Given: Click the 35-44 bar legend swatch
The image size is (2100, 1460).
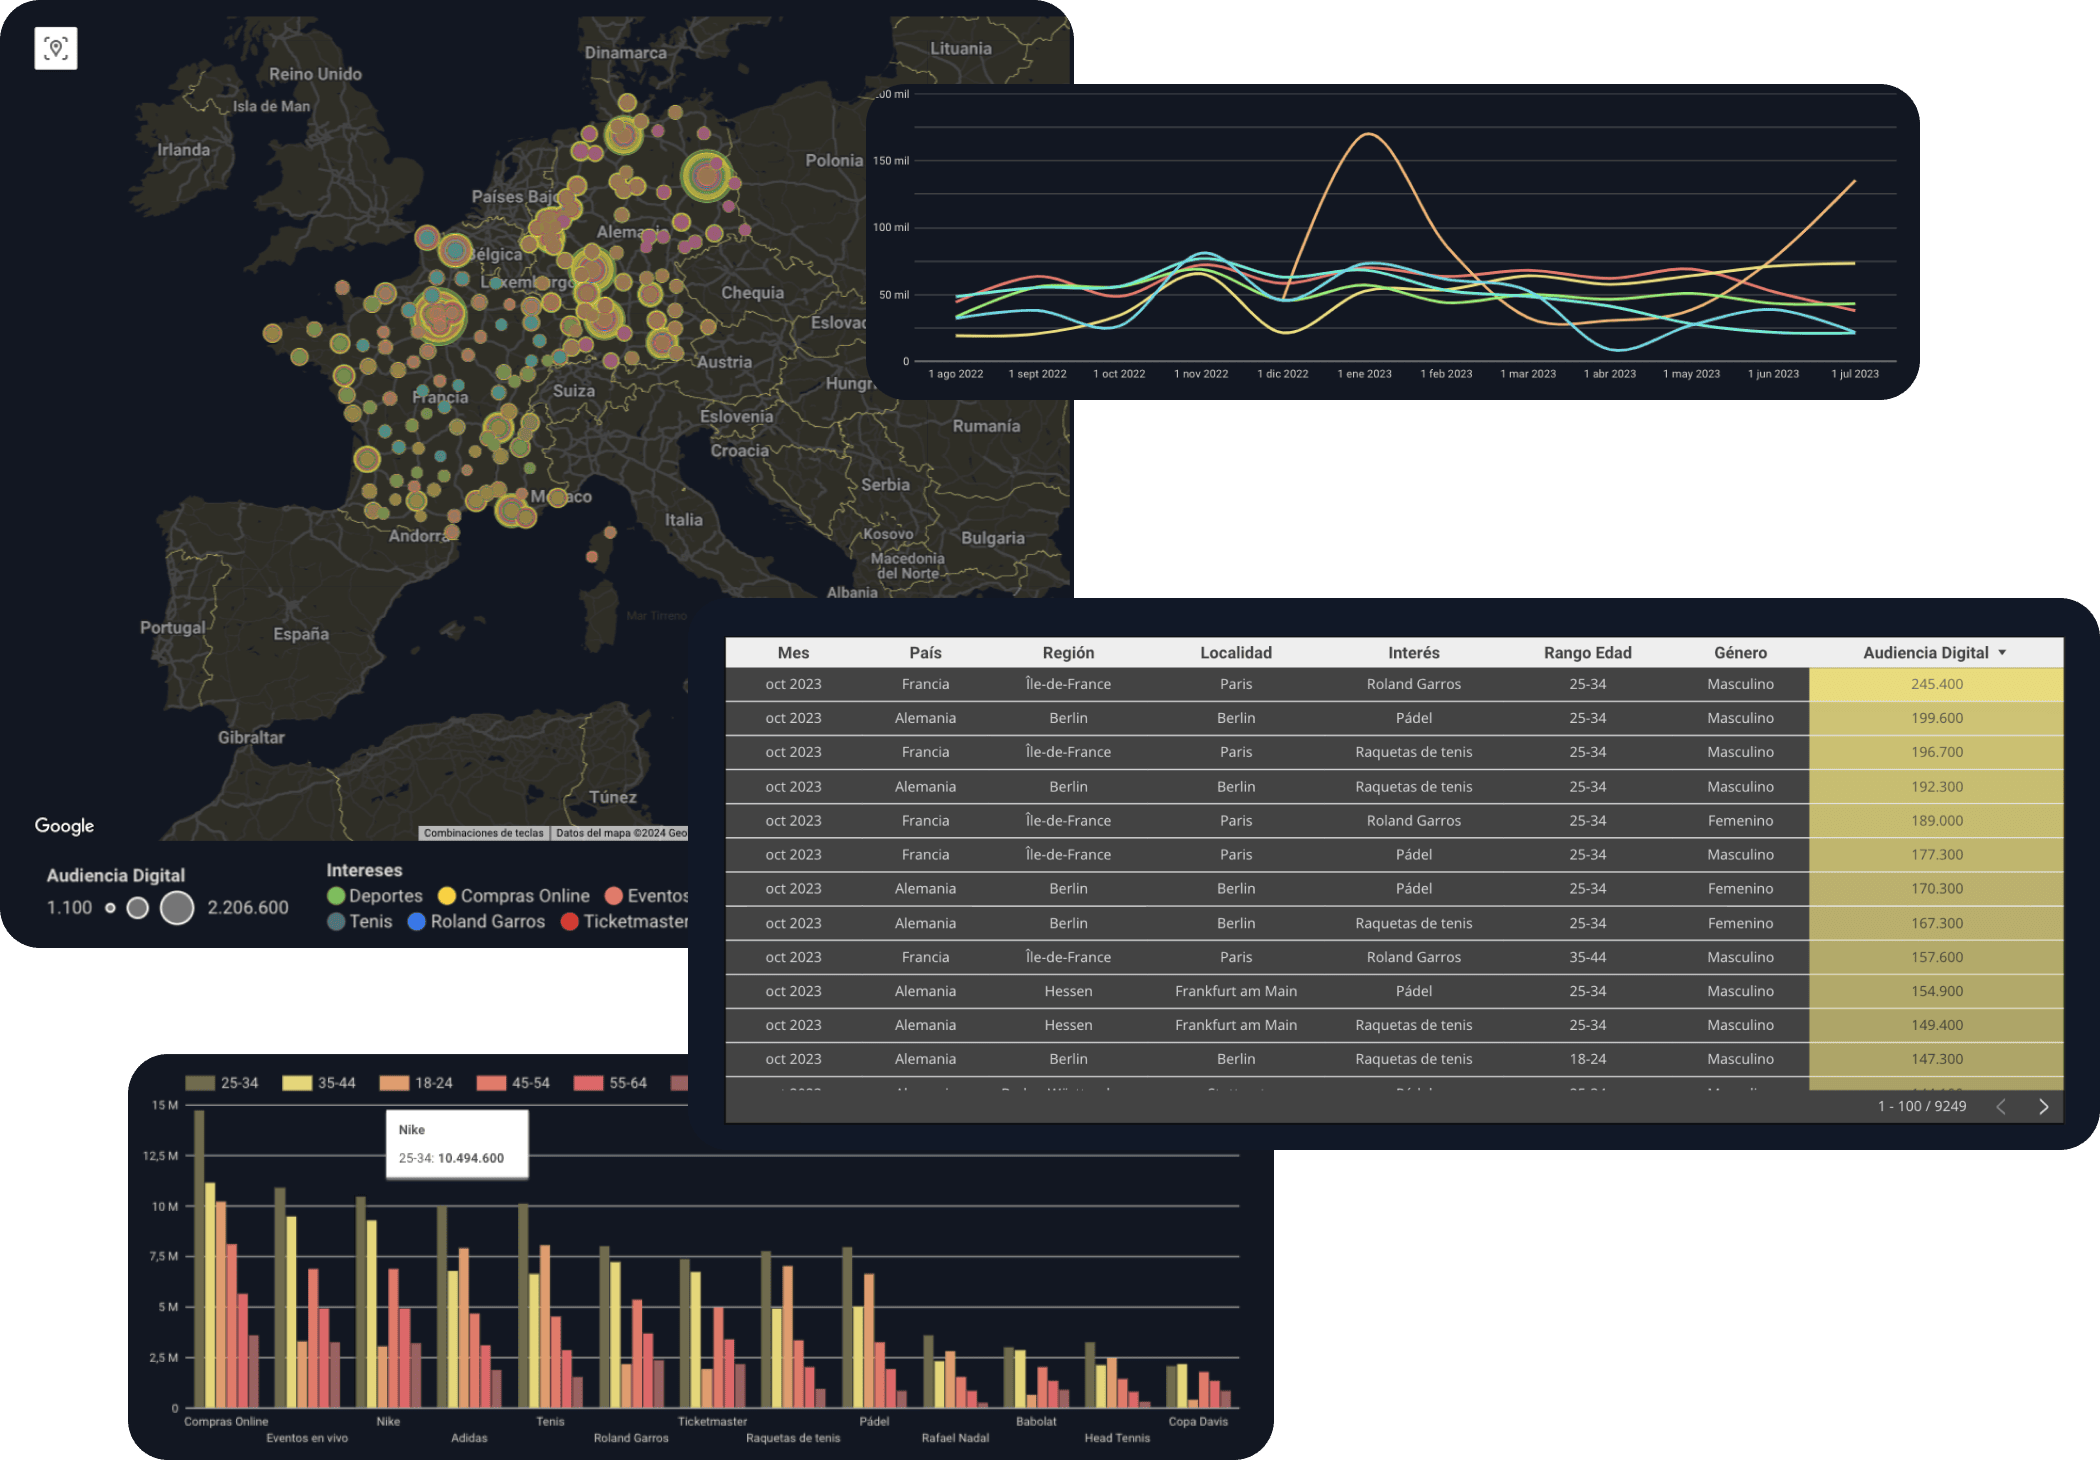Looking at the screenshot, I should 297,1083.
